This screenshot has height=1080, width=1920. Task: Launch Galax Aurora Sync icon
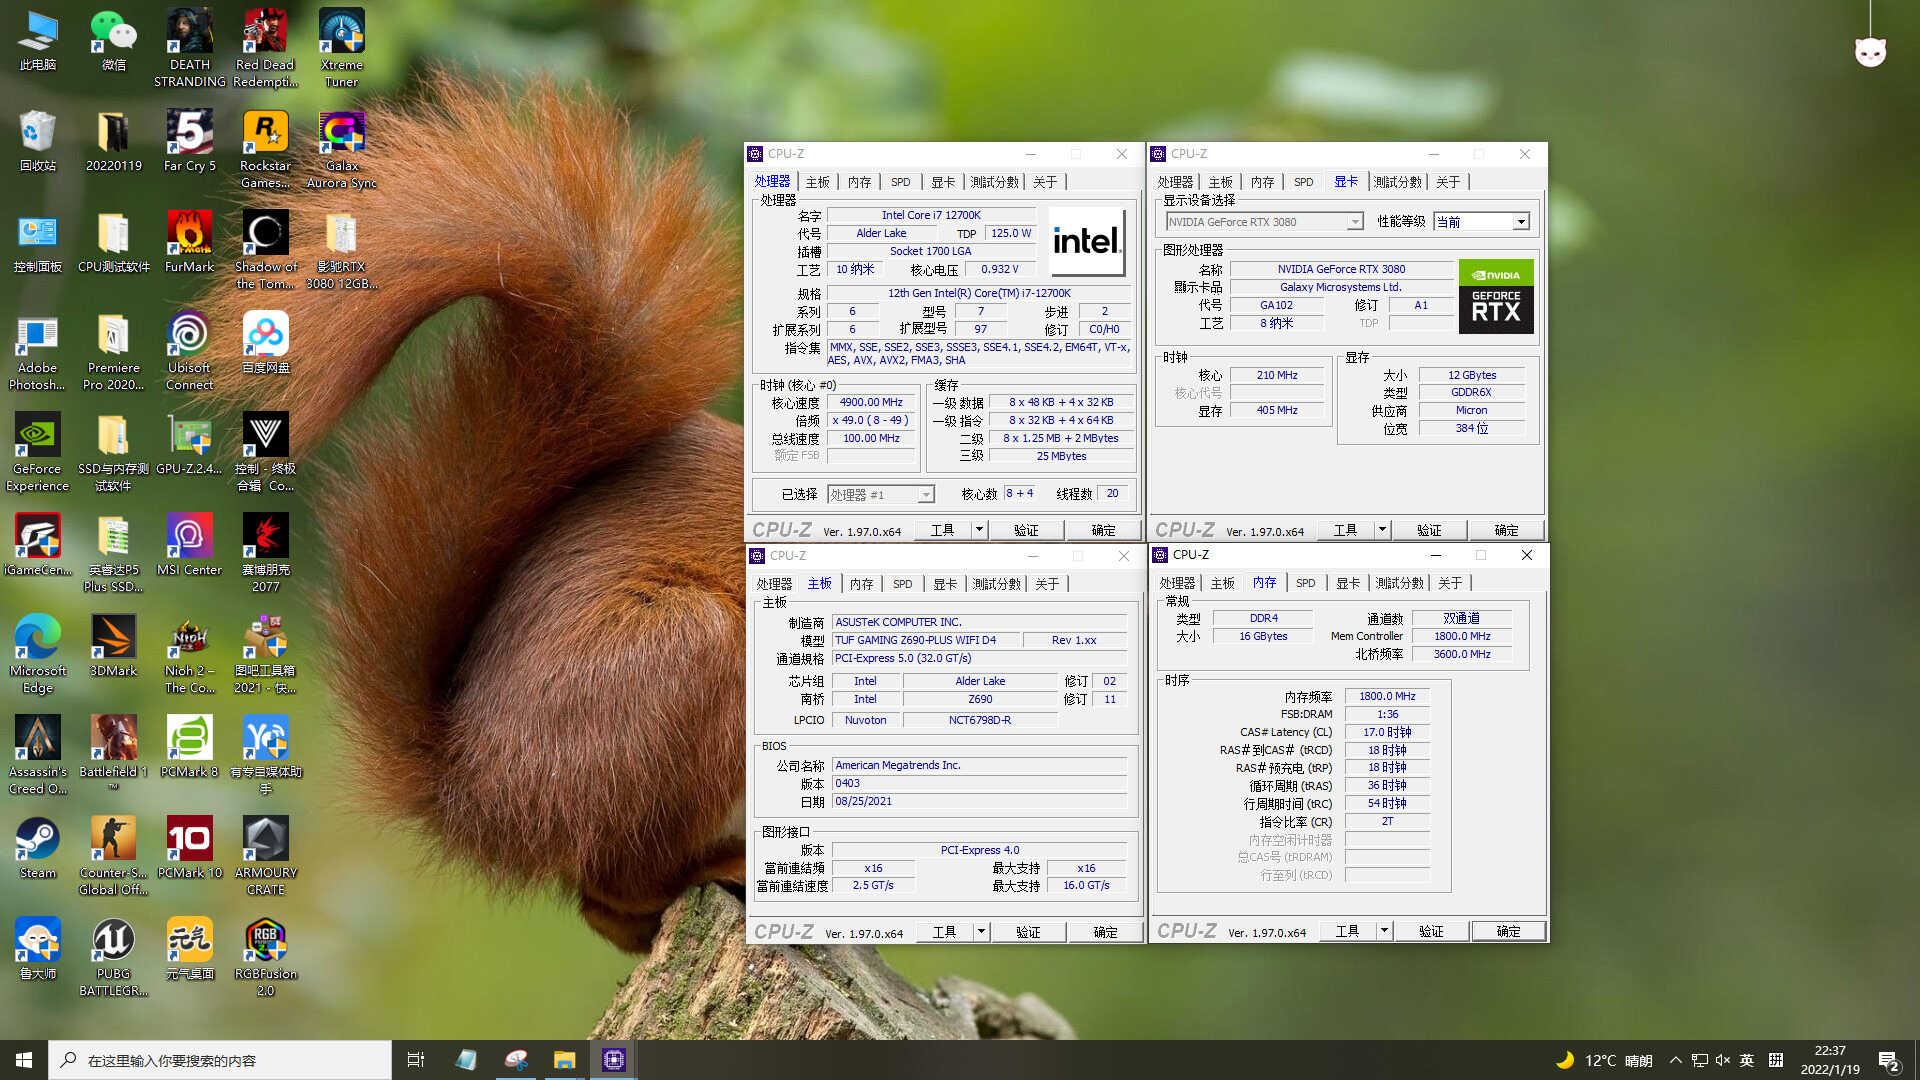pyautogui.click(x=341, y=150)
